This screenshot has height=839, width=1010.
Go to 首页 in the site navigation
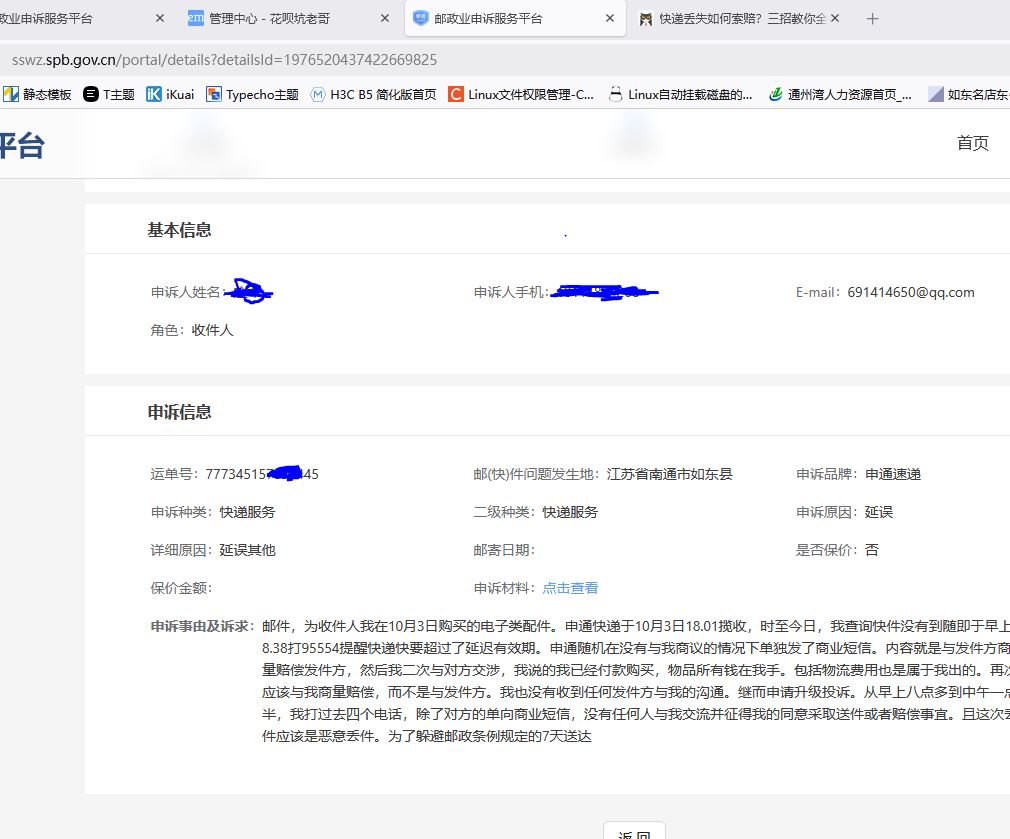[x=972, y=143]
